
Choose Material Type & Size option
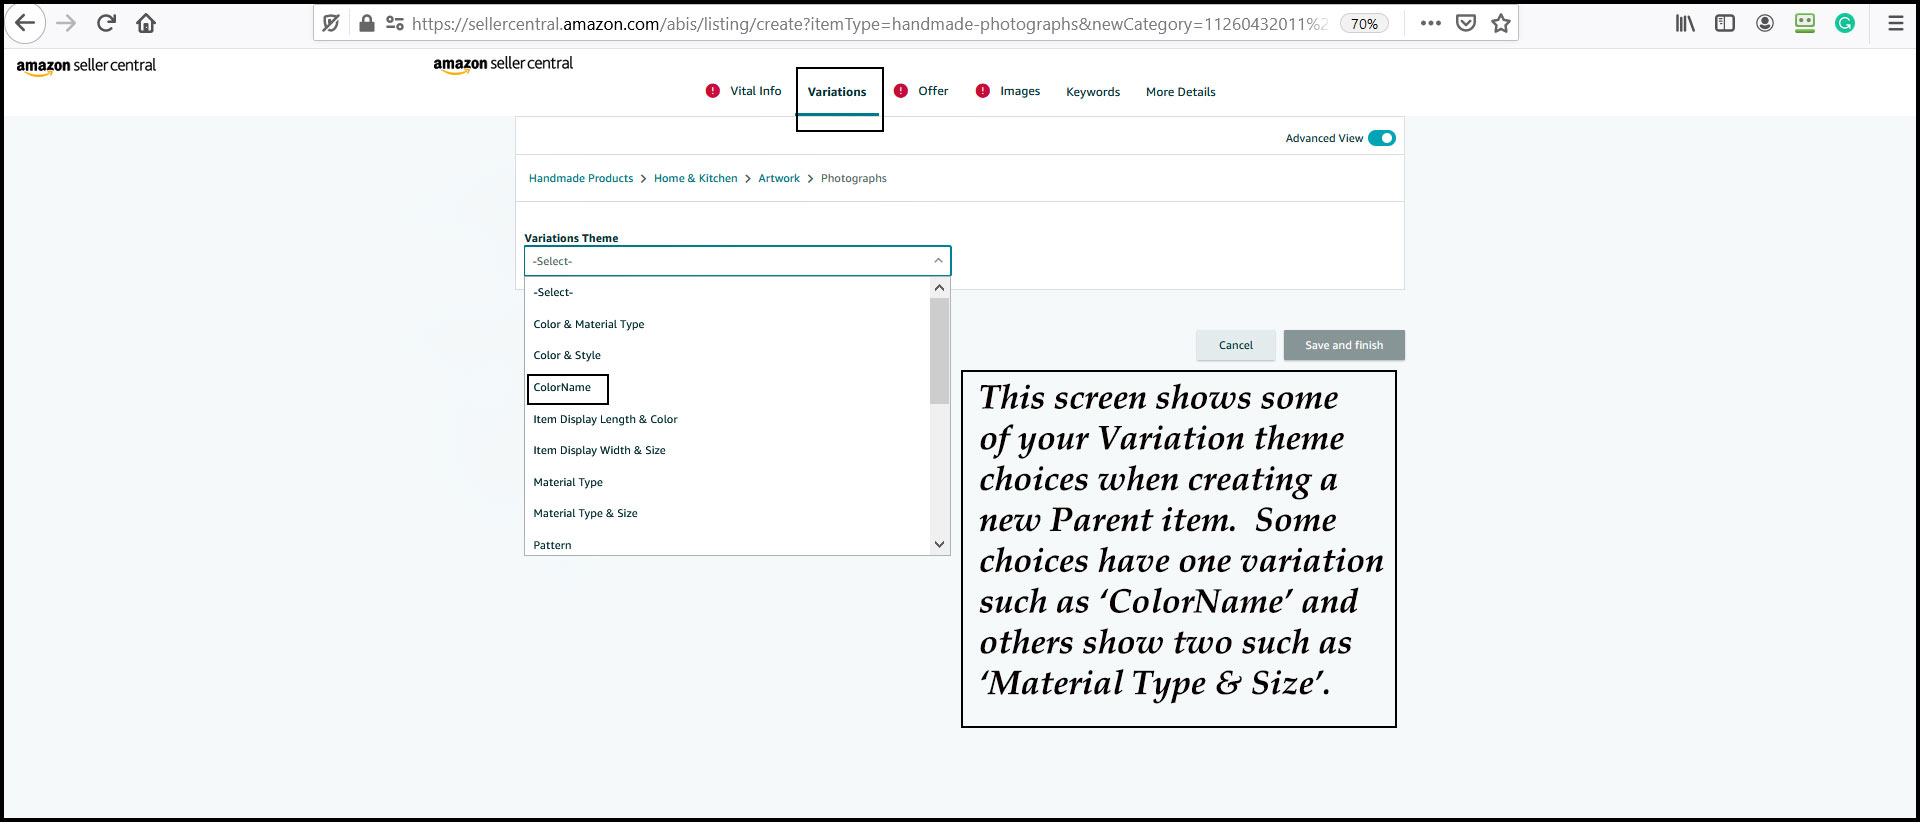tap(585, 514)
